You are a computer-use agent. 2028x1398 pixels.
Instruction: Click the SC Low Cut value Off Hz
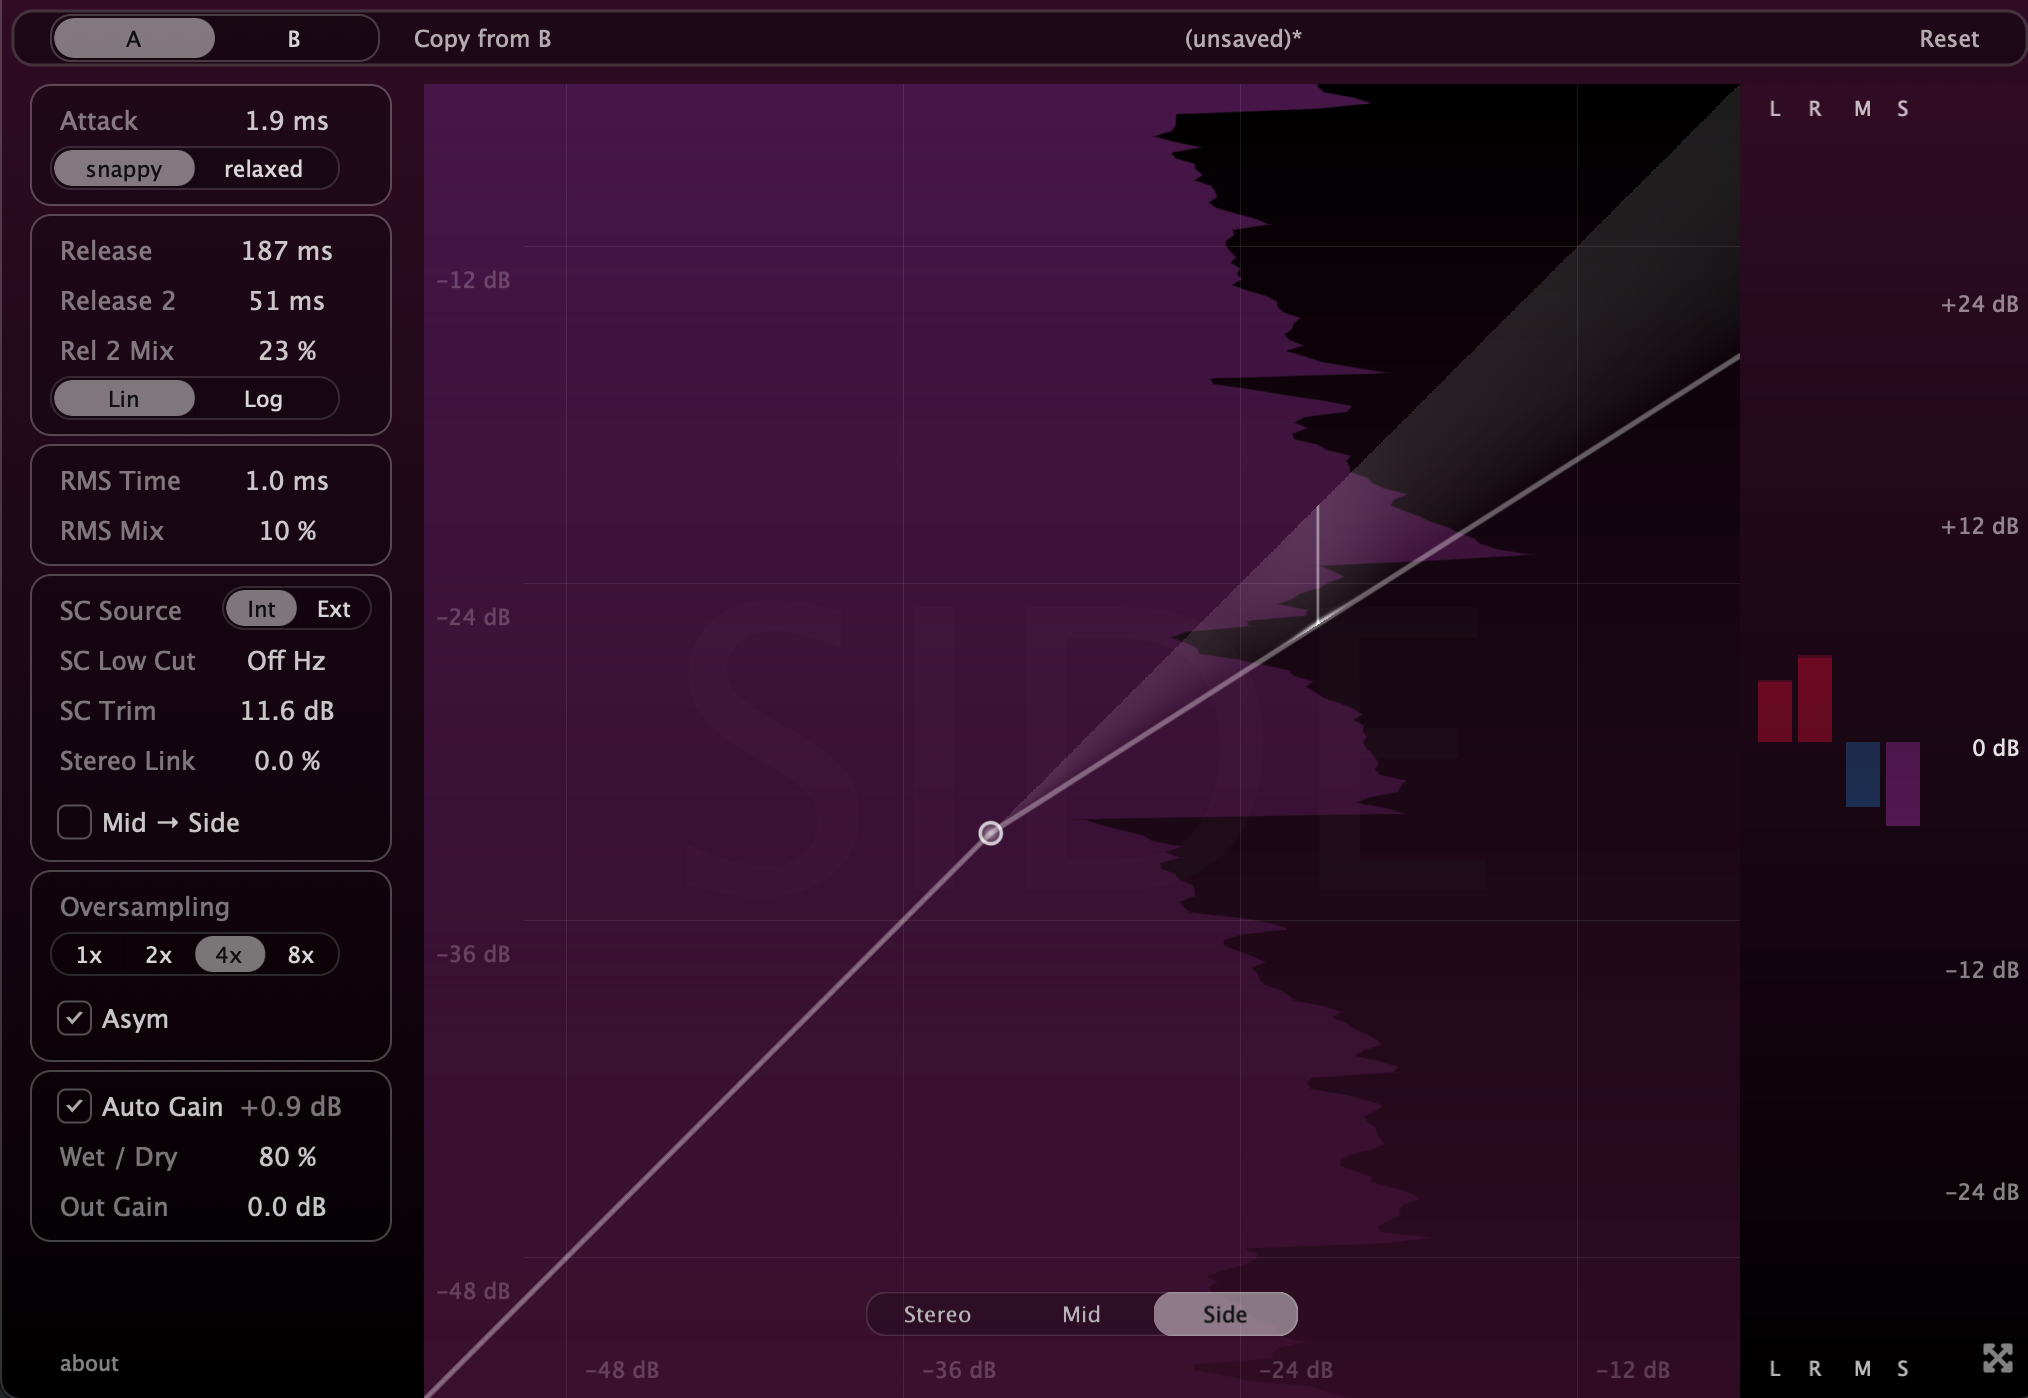287,661
